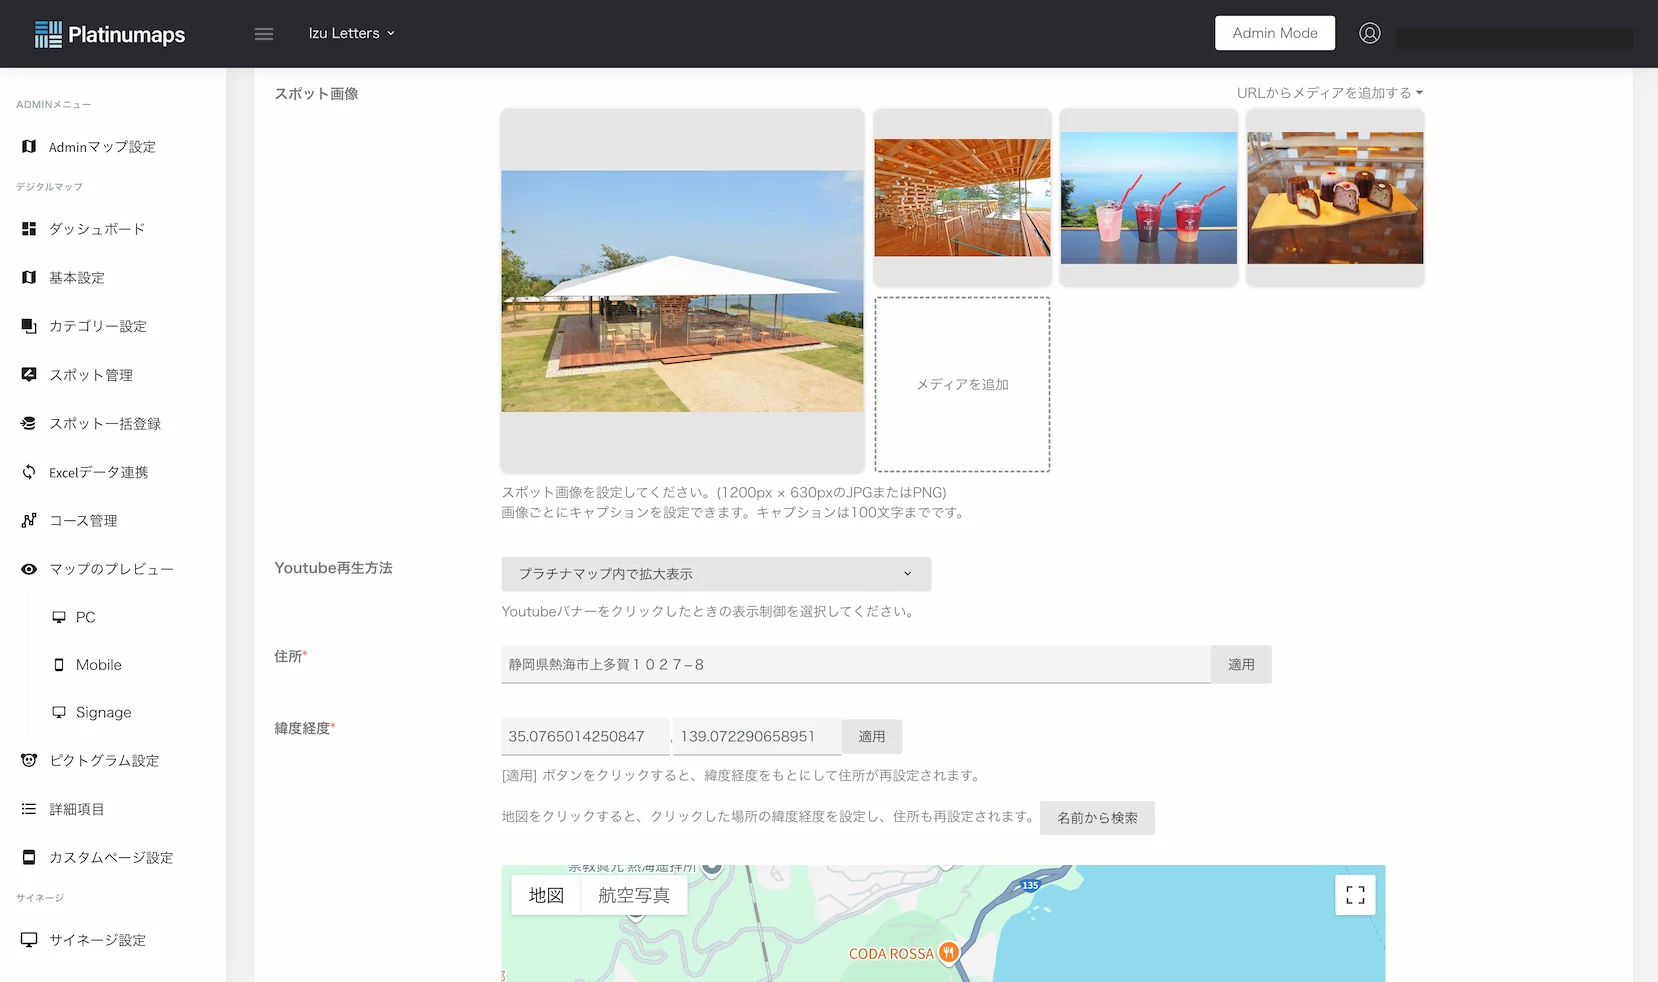Click 適用 next to the address field

click(x=1241, y=664)
